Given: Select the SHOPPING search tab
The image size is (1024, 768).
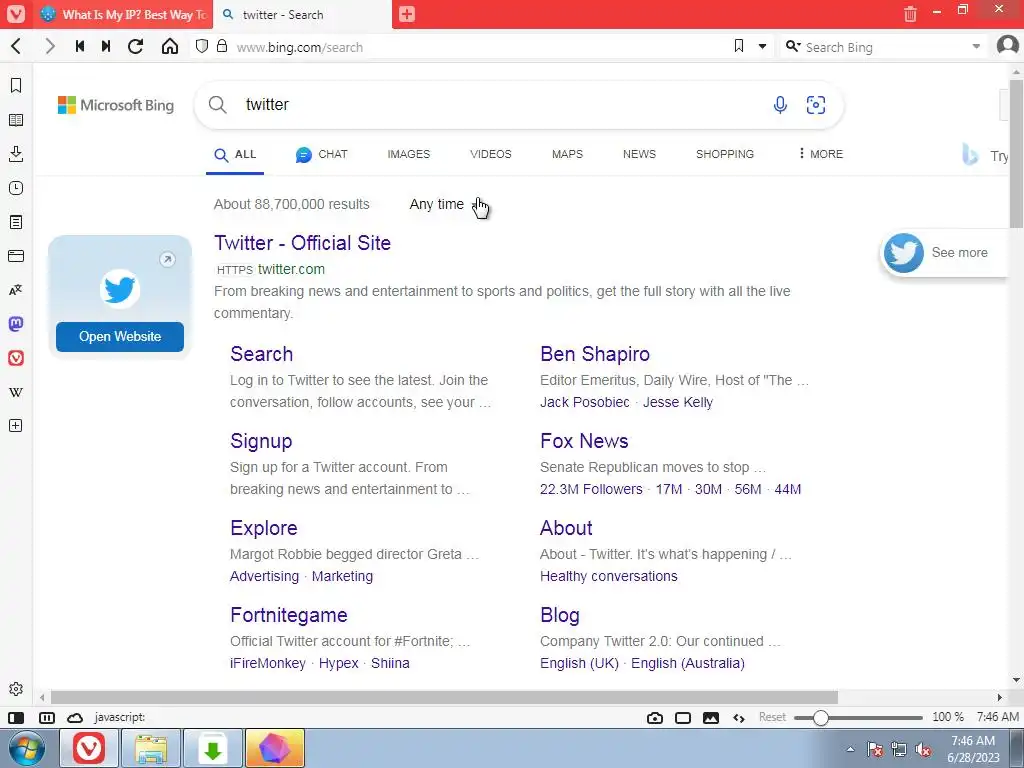Looking at the screenshot, I should pyautogui.click(x=724, y=154).
